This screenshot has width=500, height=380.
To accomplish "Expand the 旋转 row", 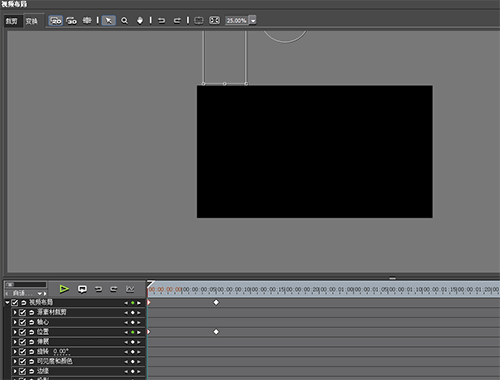I will [15, 351].
